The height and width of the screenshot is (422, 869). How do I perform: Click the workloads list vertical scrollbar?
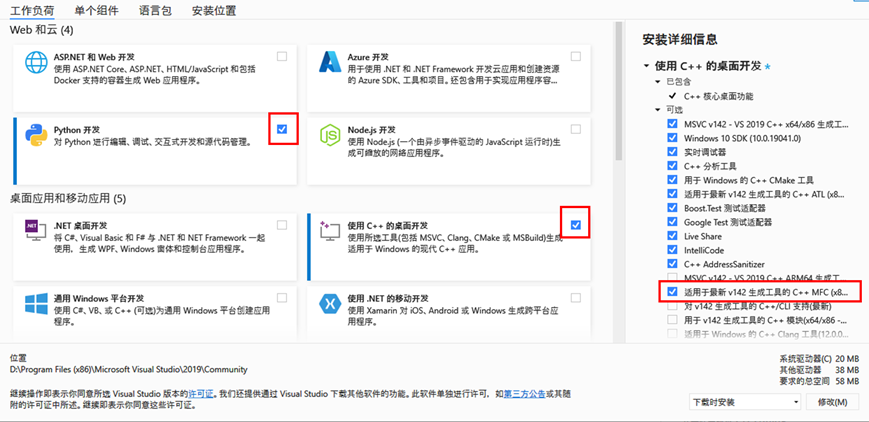[618, 91]
